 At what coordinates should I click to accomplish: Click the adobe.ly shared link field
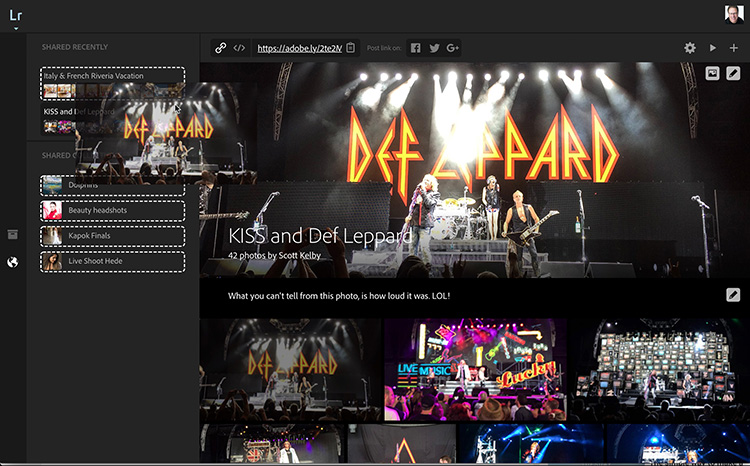pos(299,48)
